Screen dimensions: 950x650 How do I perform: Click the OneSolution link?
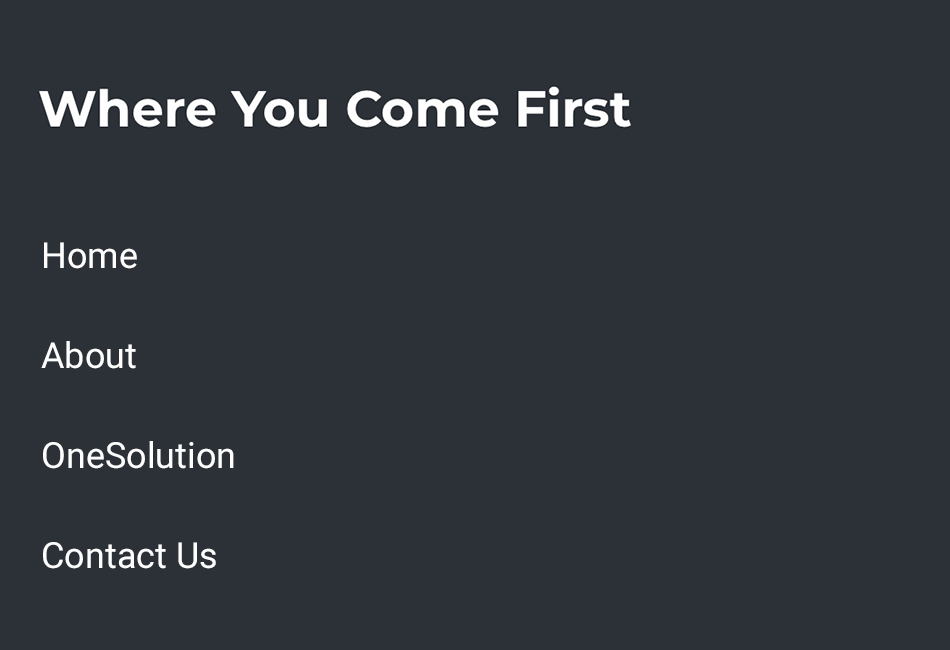(138, 456)
